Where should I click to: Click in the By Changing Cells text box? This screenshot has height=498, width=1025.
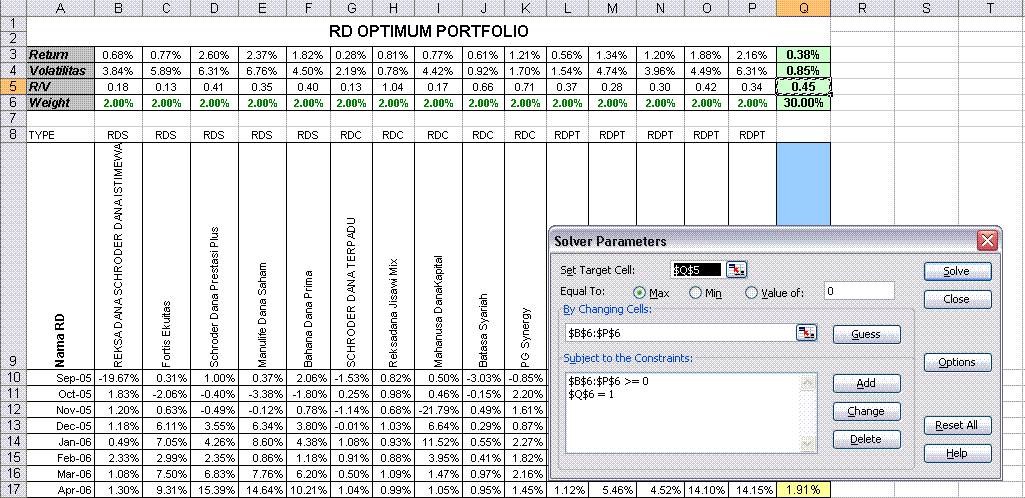(678, 333)
